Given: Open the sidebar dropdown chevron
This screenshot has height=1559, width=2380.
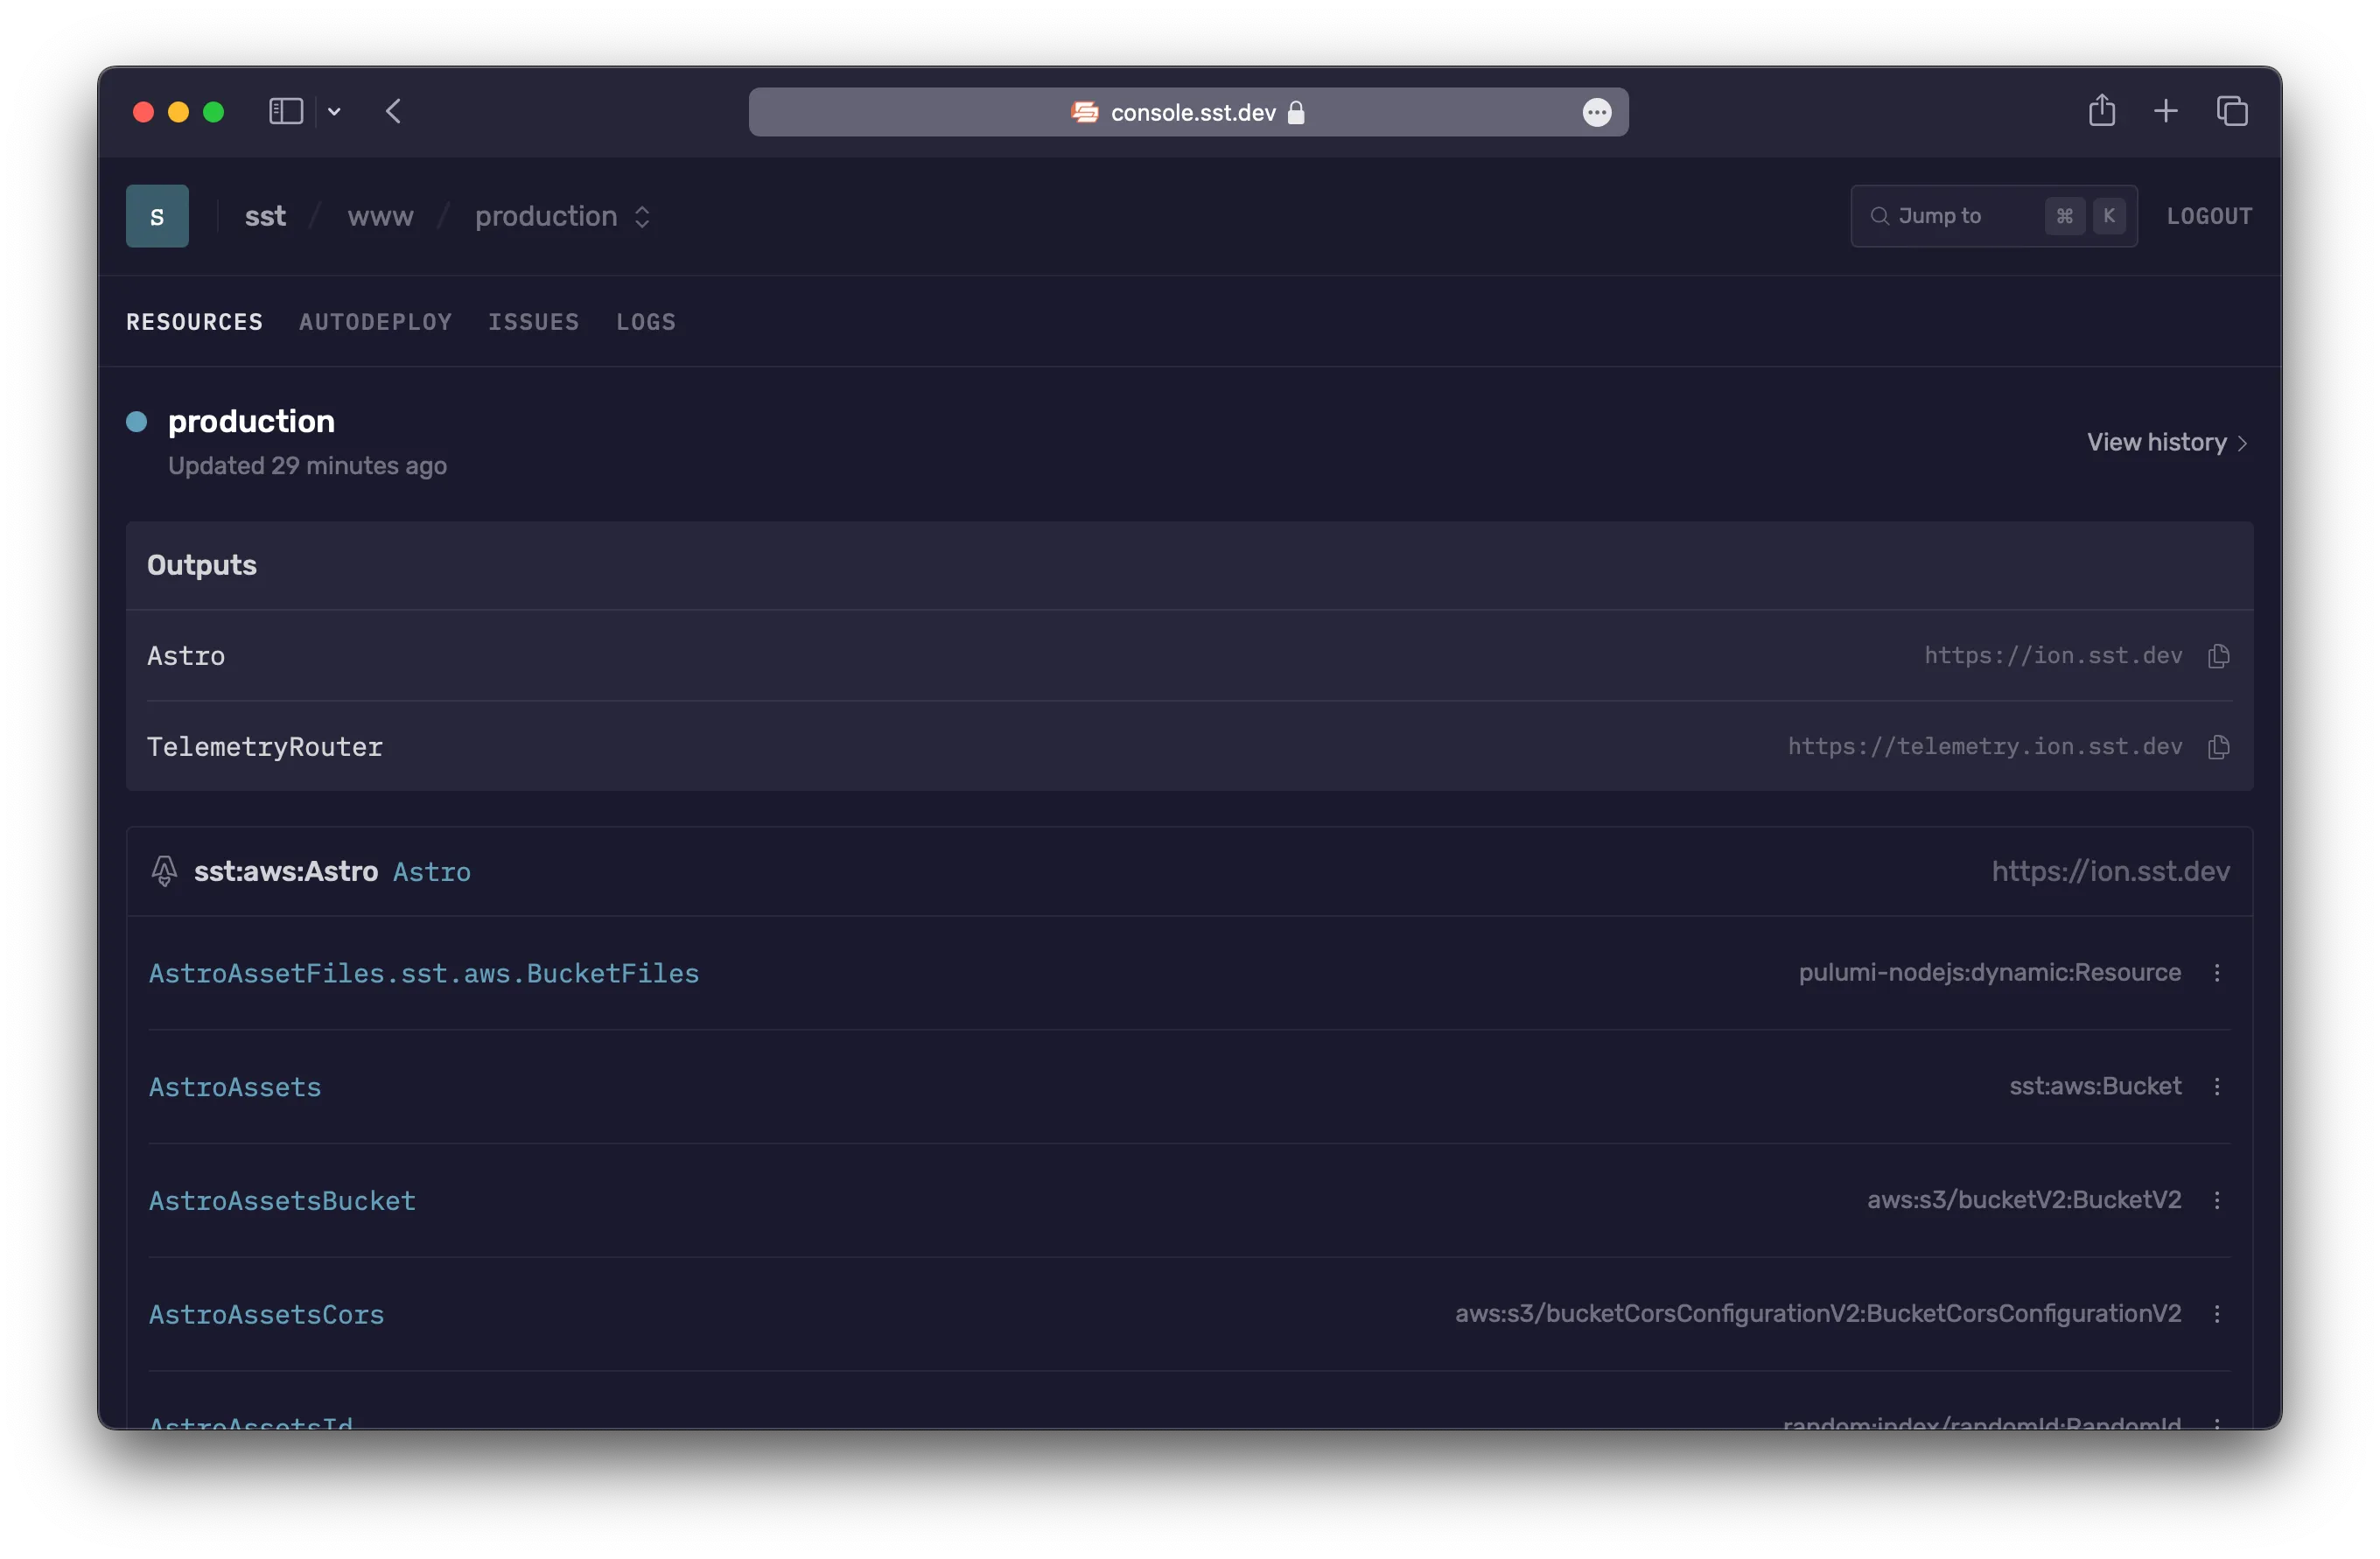Looking at the screenshot, I should [x=334, y=112].
